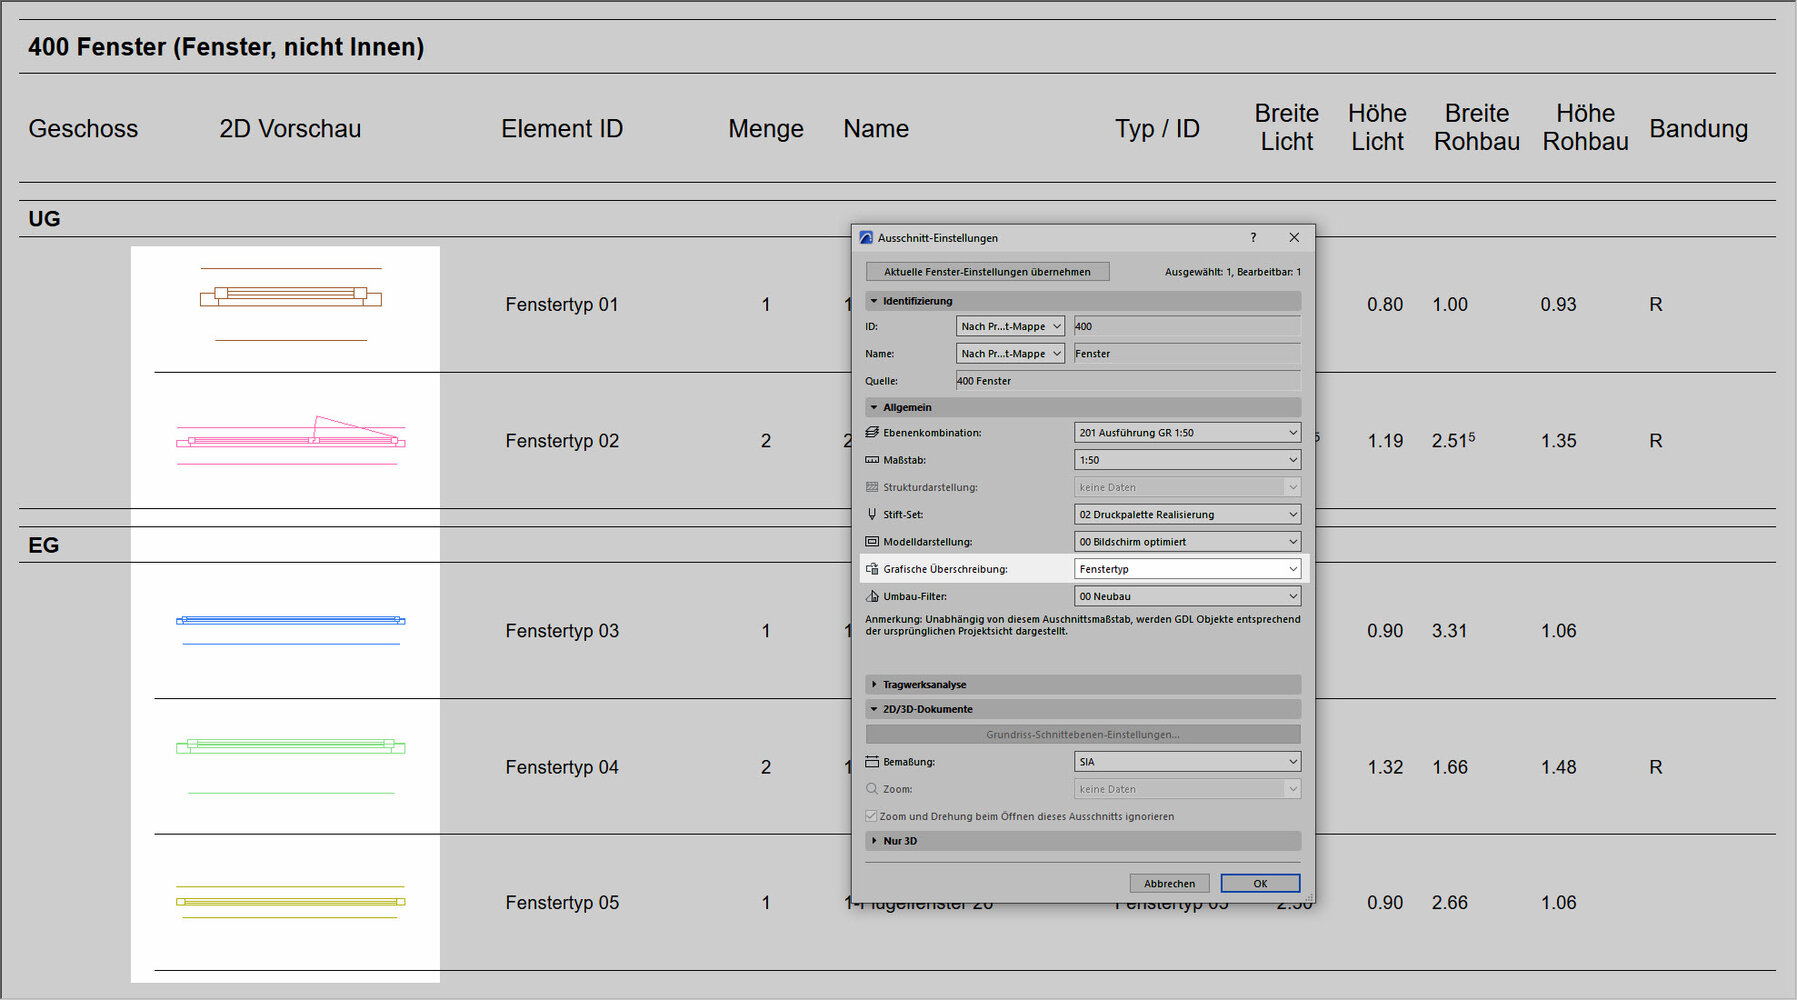Click the Zoom magnifier icon
This screenshot has height=1000, width=1797.
click(x=872, y=789)
